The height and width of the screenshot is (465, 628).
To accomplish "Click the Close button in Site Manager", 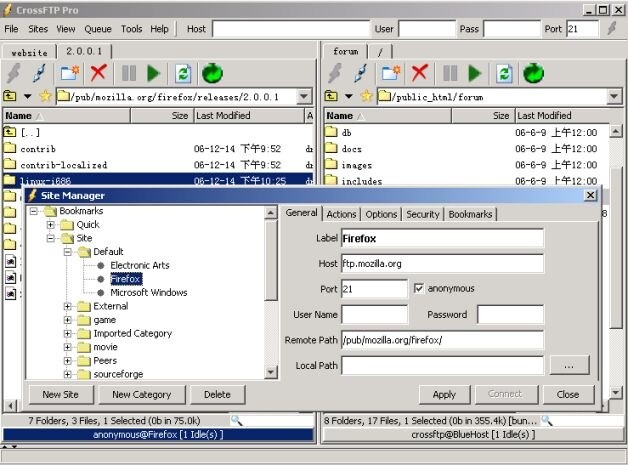I will [568, 395].
